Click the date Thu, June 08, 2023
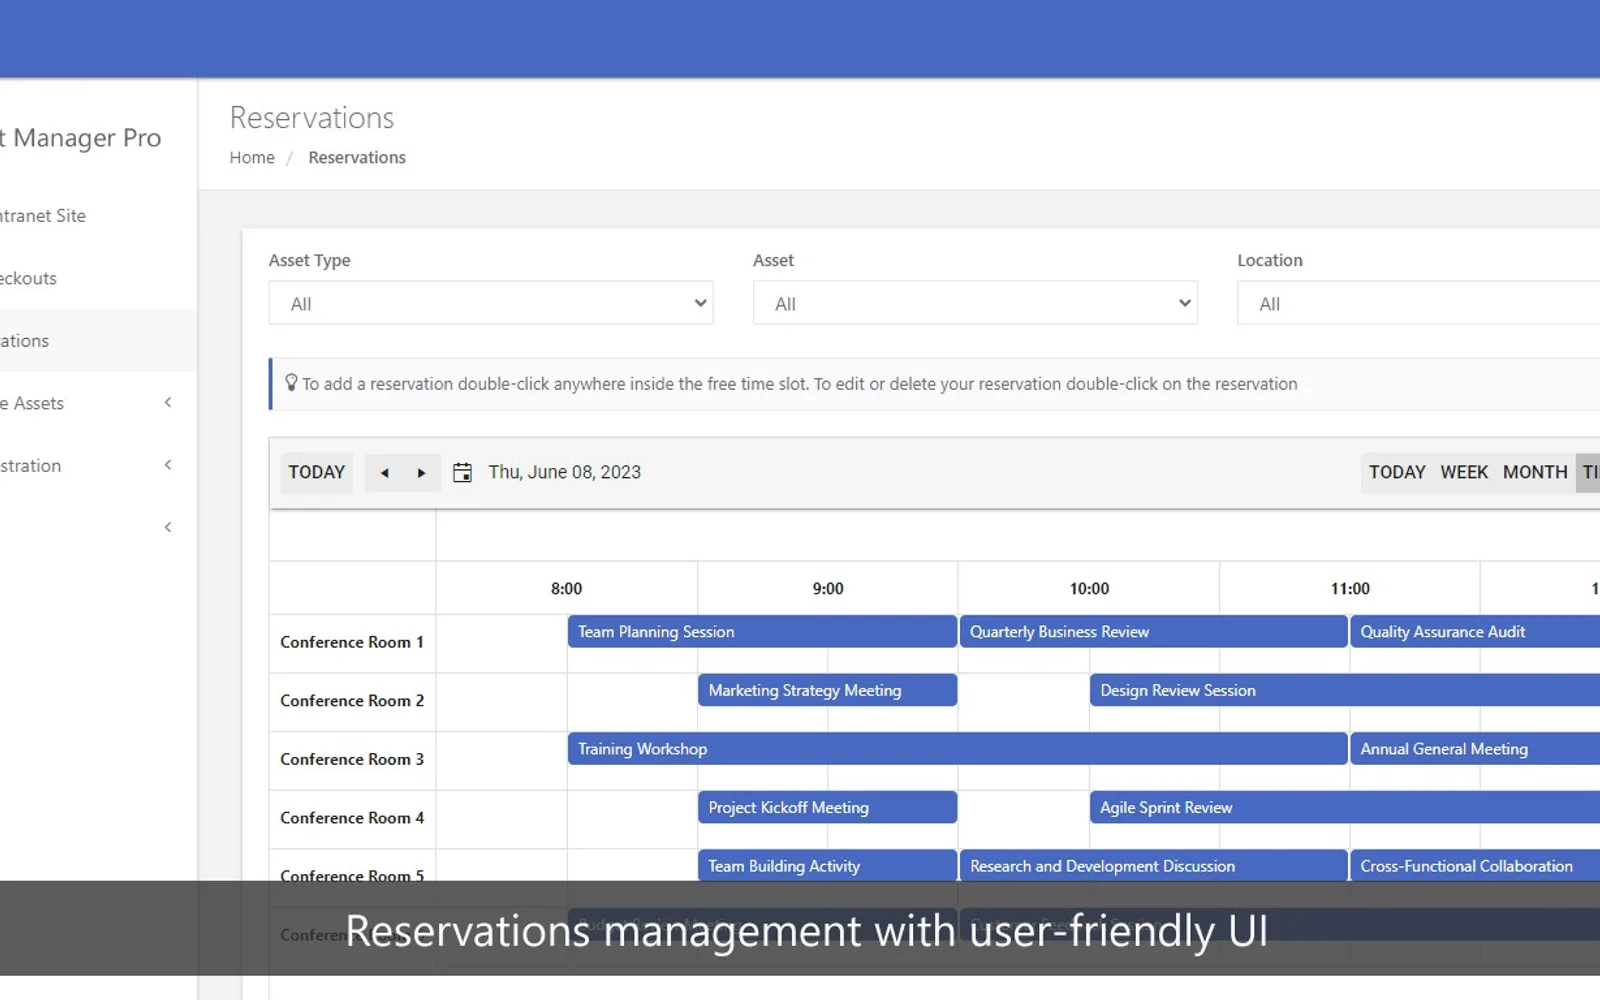This screenshot has width=1600, height=1000. 564,473
